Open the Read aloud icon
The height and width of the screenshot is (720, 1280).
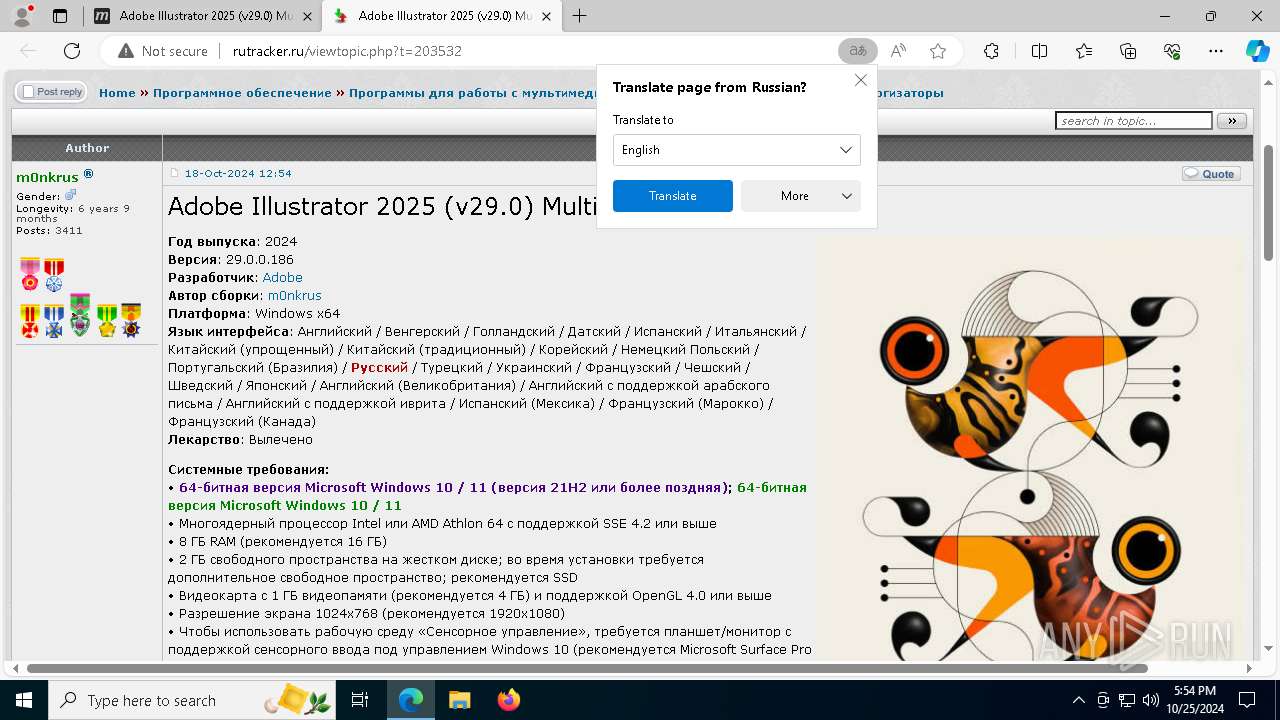[898, 51]
